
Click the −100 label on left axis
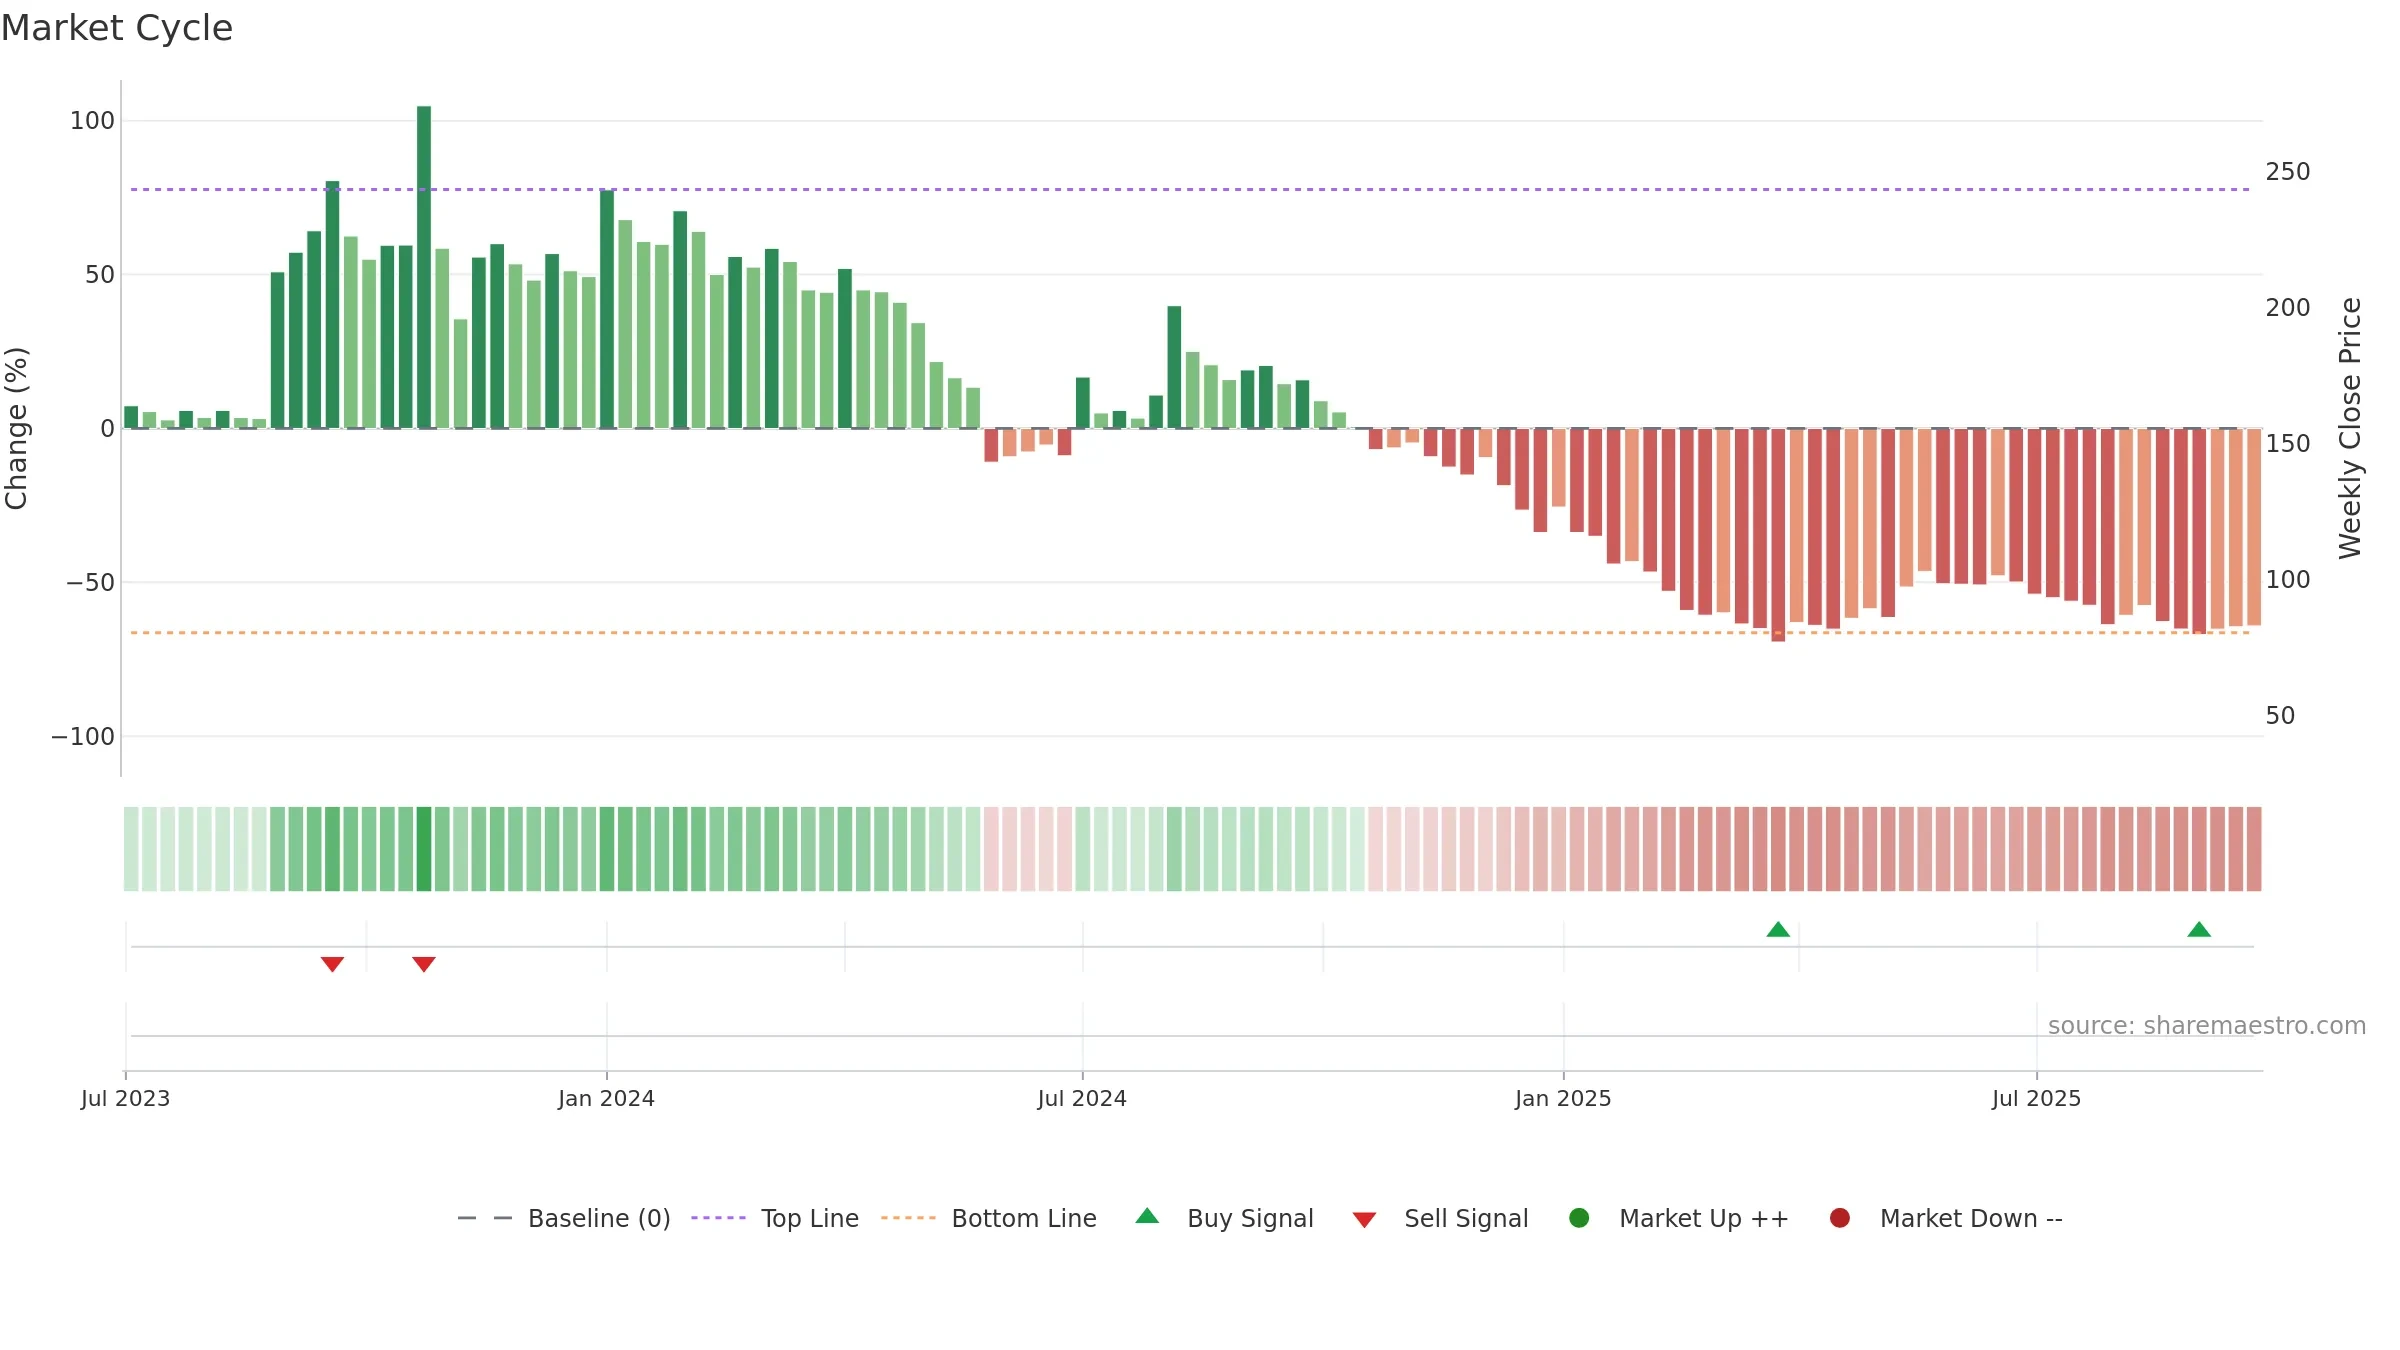pos(83,737)
